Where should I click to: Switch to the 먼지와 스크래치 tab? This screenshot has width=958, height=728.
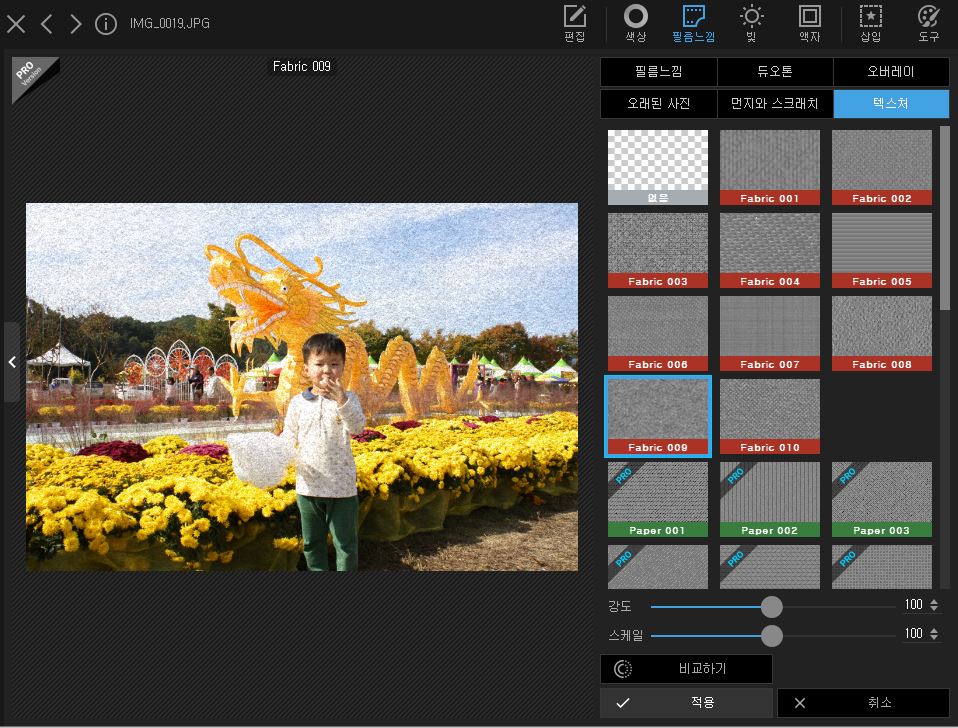tap(775, 103)
